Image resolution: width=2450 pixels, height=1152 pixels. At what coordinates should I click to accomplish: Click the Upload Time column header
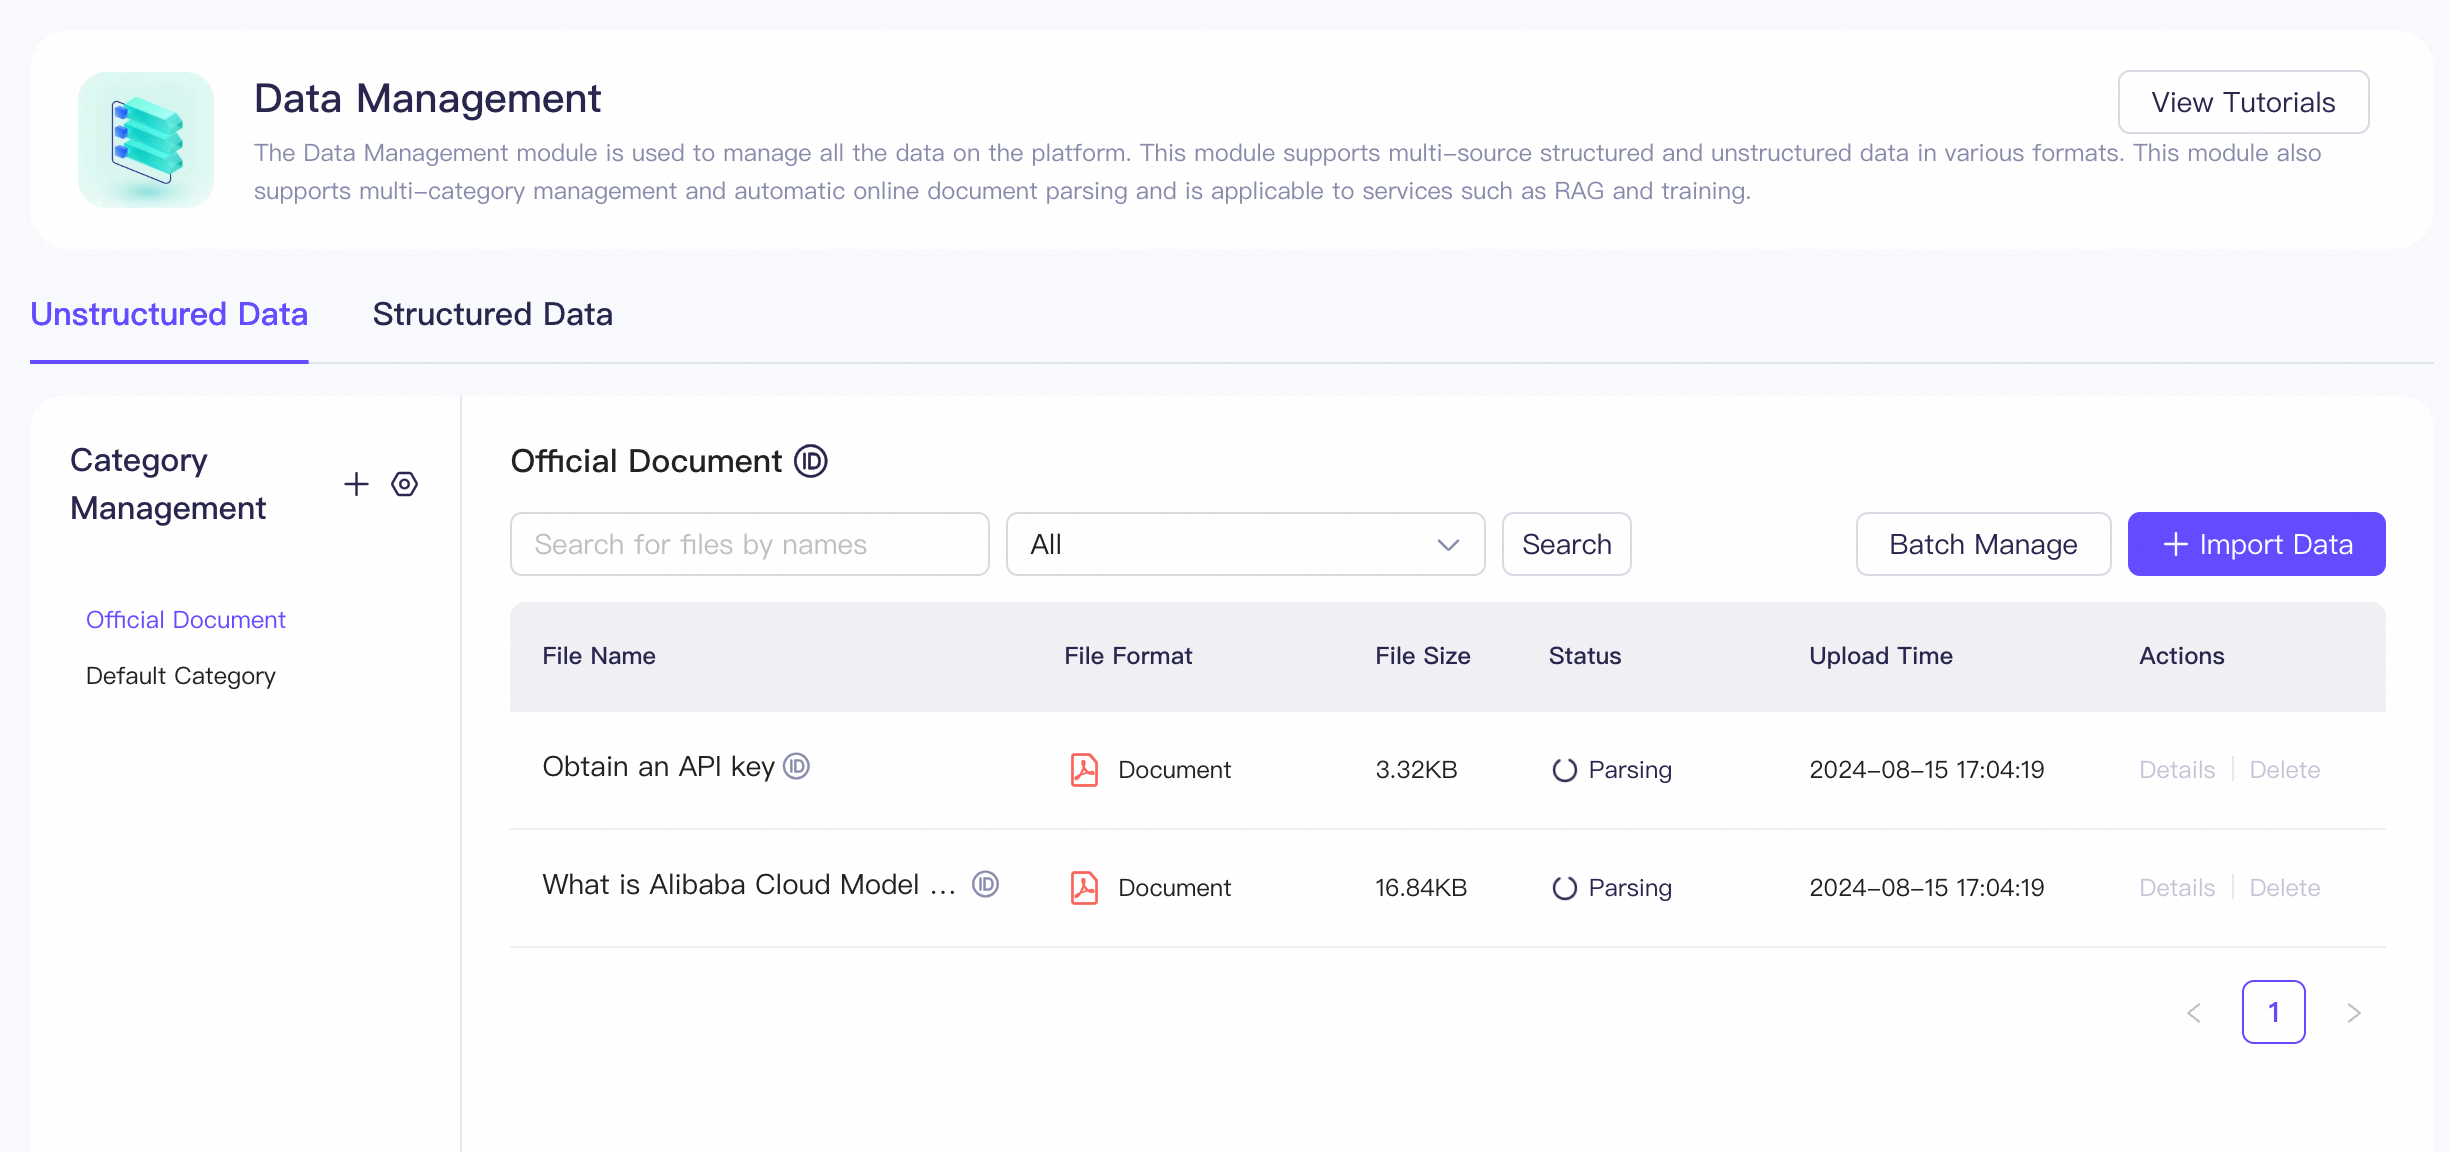point(1881,656)
